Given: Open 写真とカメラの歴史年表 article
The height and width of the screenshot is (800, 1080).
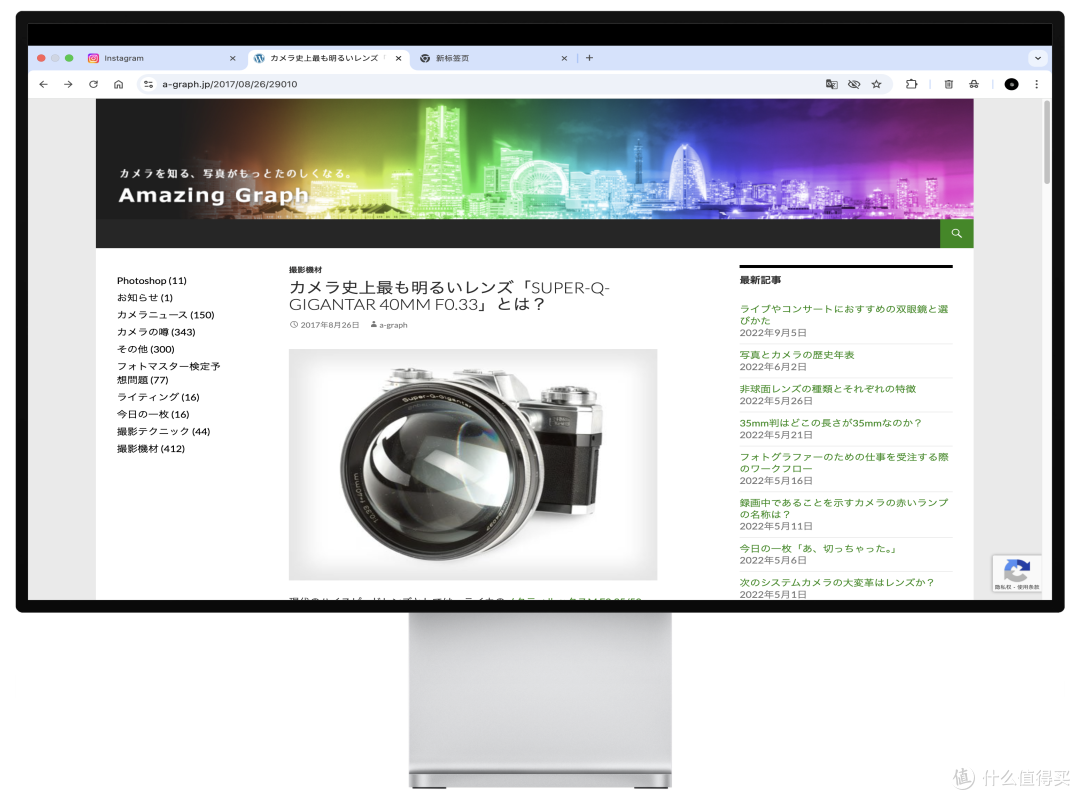Looking at the screenshot, I should click(x=797, y=355).
